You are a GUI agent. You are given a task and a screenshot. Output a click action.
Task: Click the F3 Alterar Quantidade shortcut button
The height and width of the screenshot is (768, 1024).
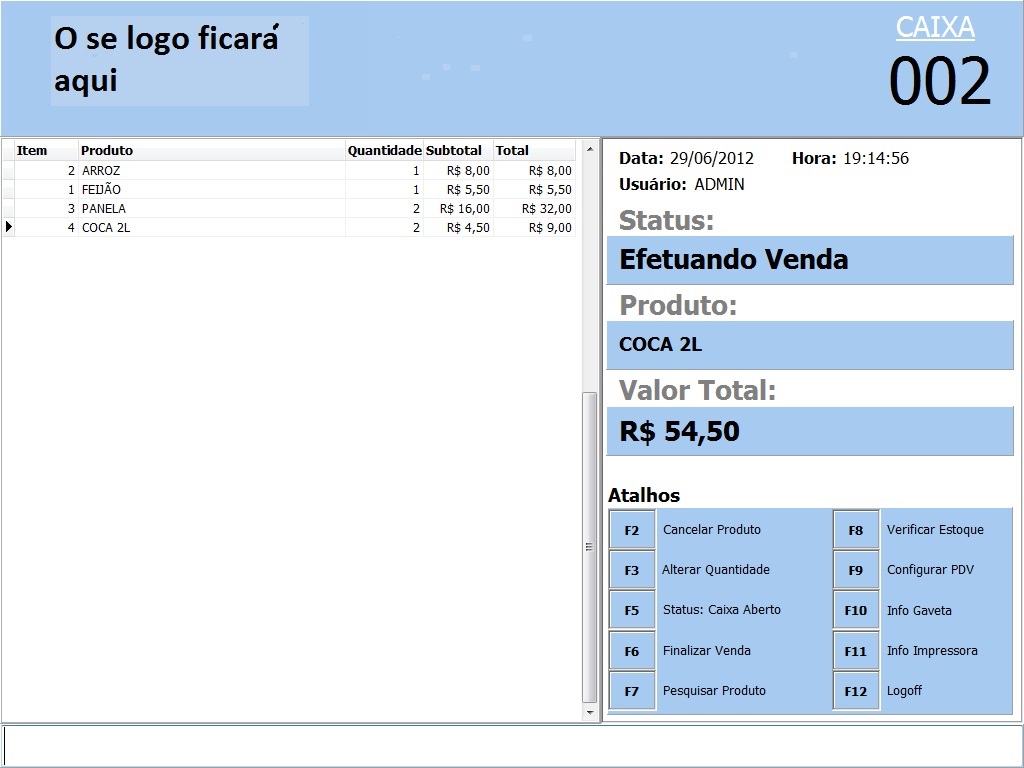pos(632,570)
